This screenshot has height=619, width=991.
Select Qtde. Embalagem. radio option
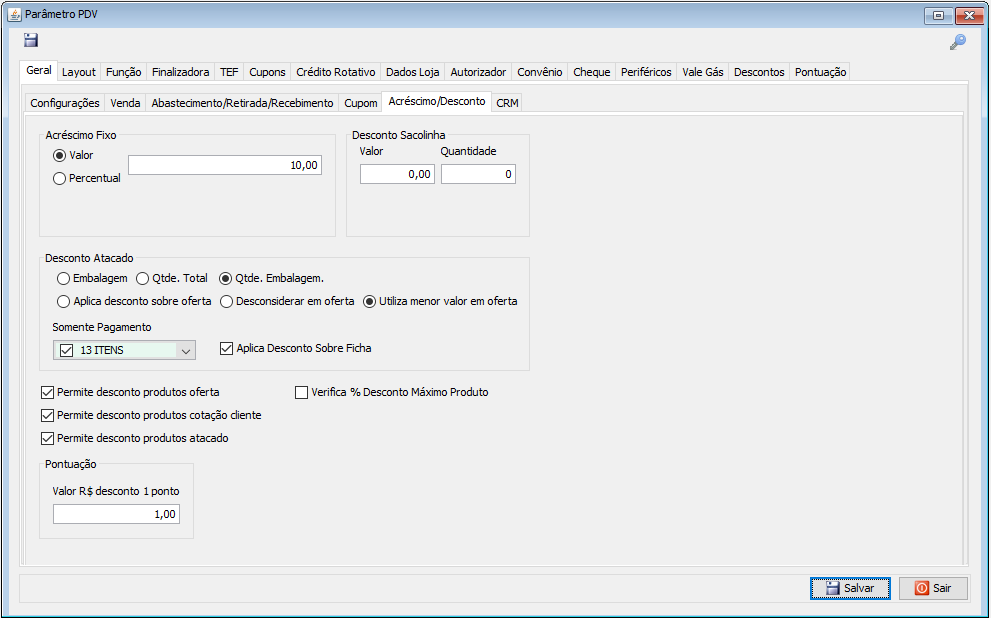pos(226,279)
